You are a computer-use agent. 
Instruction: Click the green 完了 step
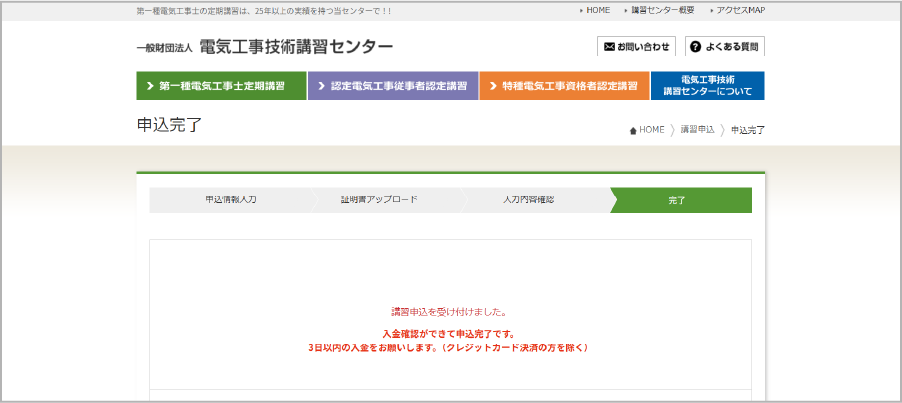pyautogui.click(x=678, y=200)
